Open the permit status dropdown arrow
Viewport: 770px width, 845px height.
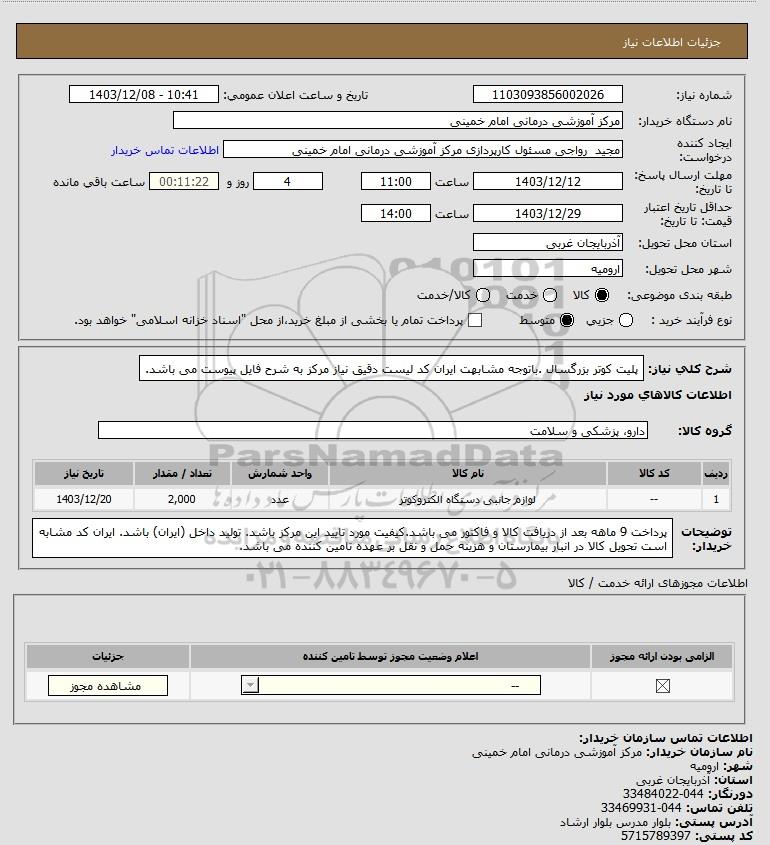pyautogui.click(x=250, y=685)
